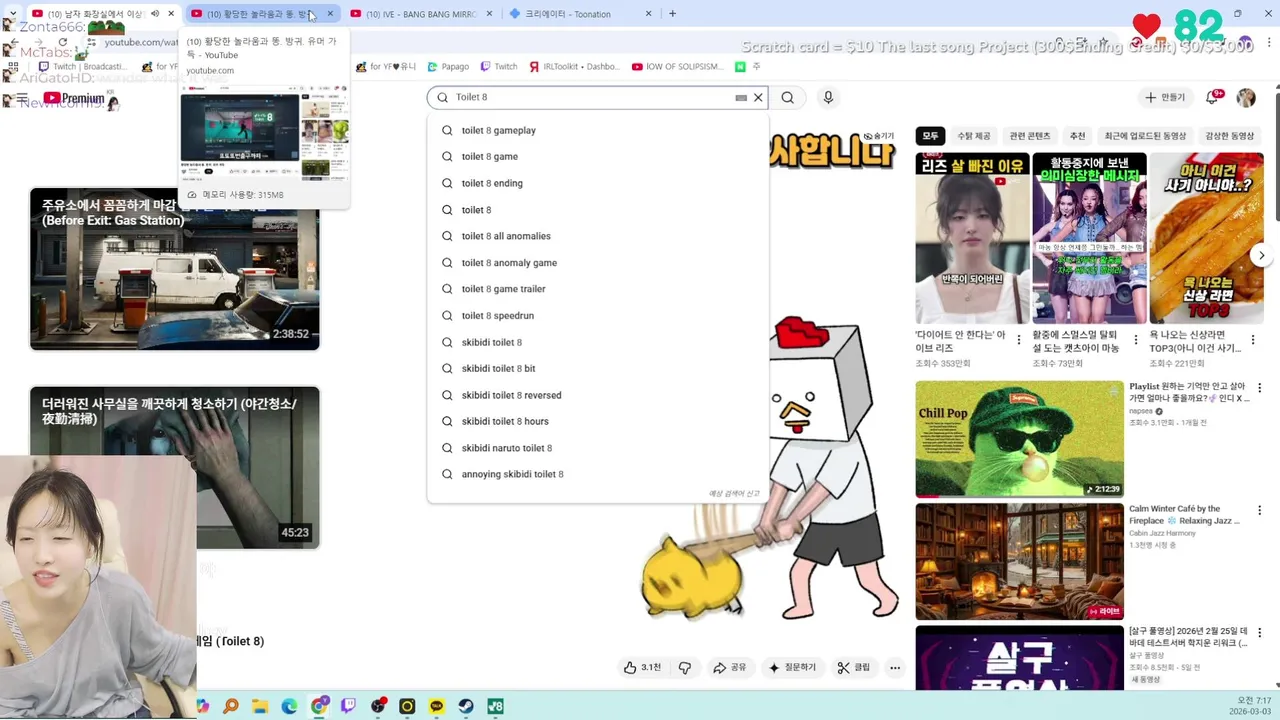Image resolution: width=1280 pixels, height=720 pixels.
Task: Start voice search with the microphone icon
Action: click(827, 97)
